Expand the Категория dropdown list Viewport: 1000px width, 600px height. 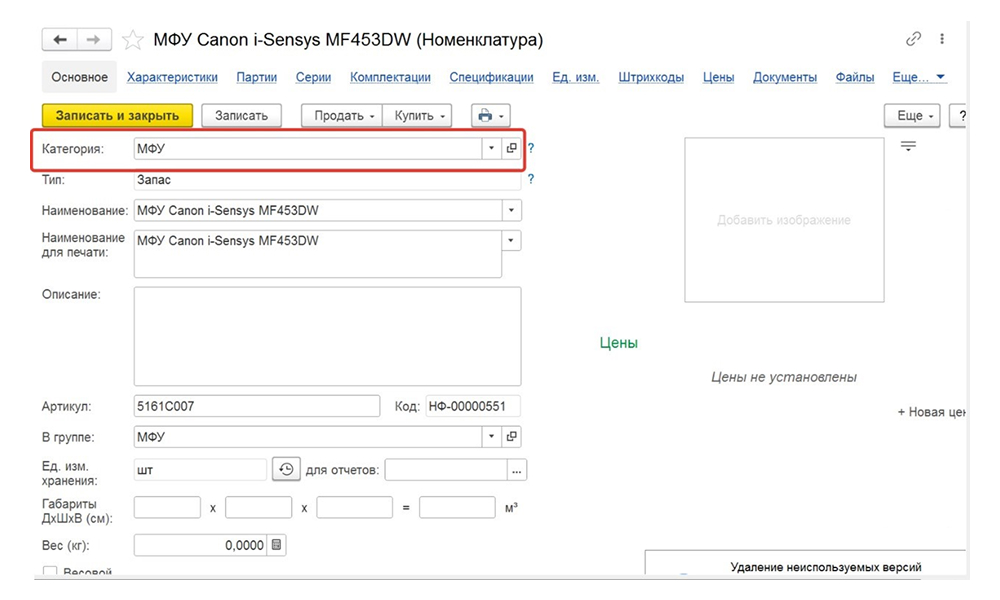pyautogui.click(x=491, y=148)
